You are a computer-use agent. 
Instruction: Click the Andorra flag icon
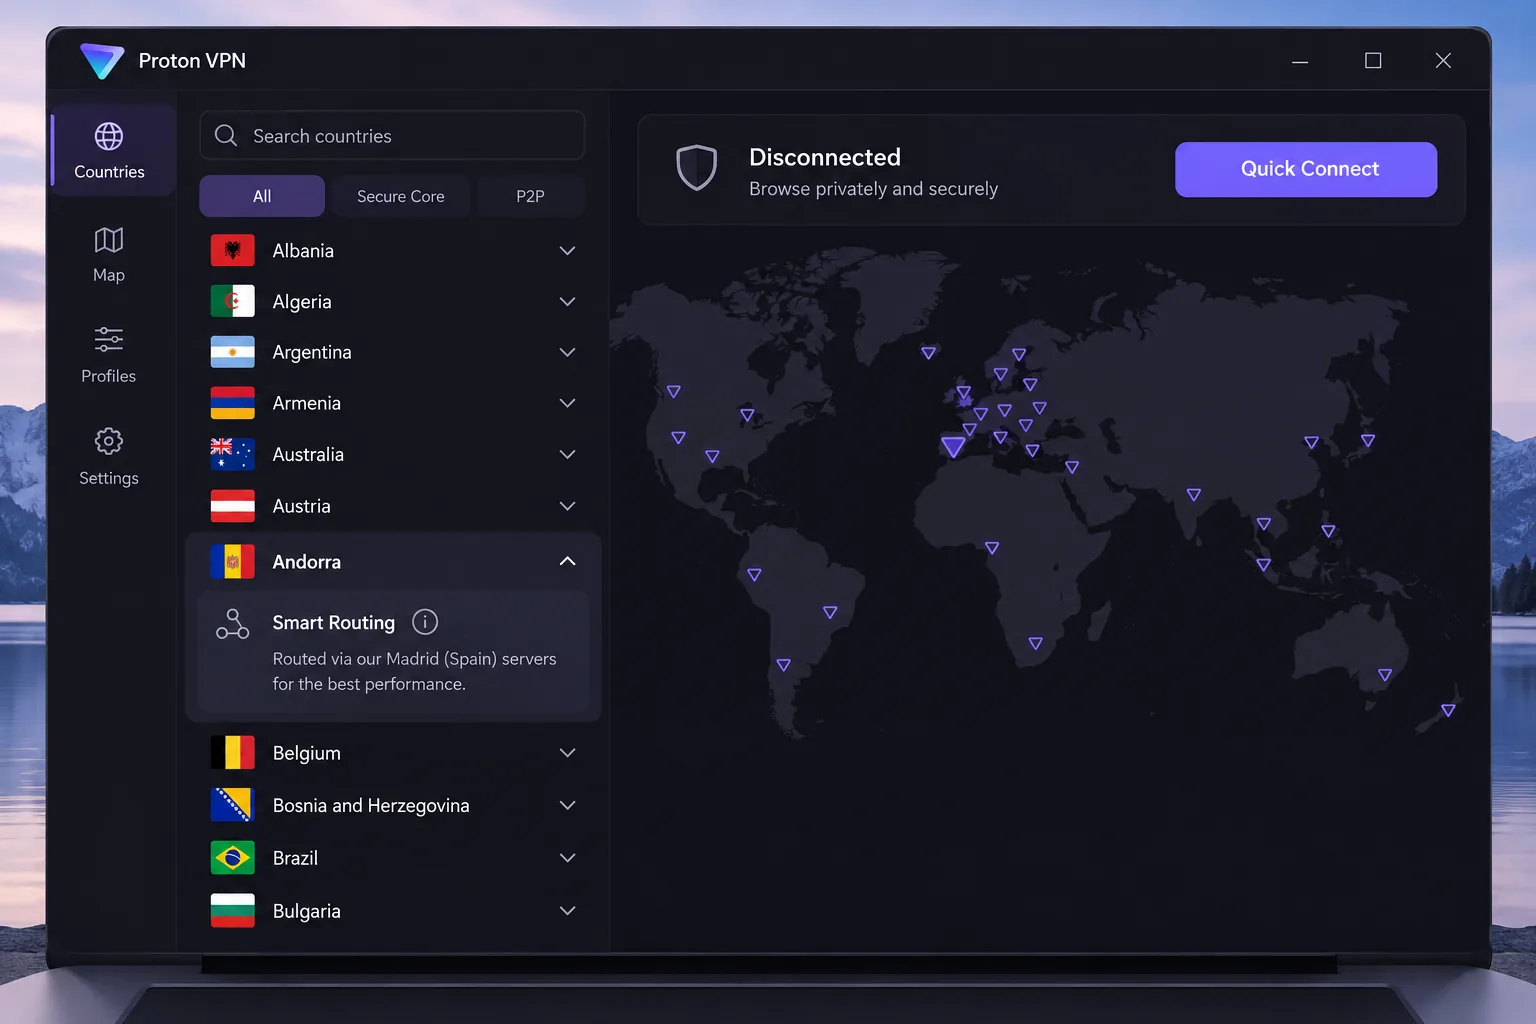coord(232,562)
